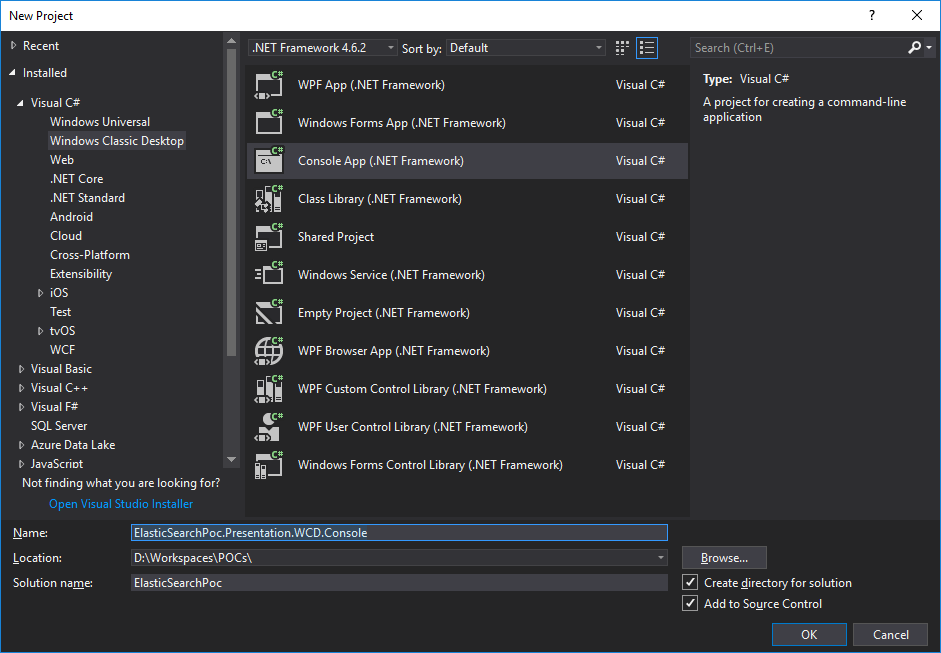
Task: Expand the Visual F# node
Action: (21, 407)
